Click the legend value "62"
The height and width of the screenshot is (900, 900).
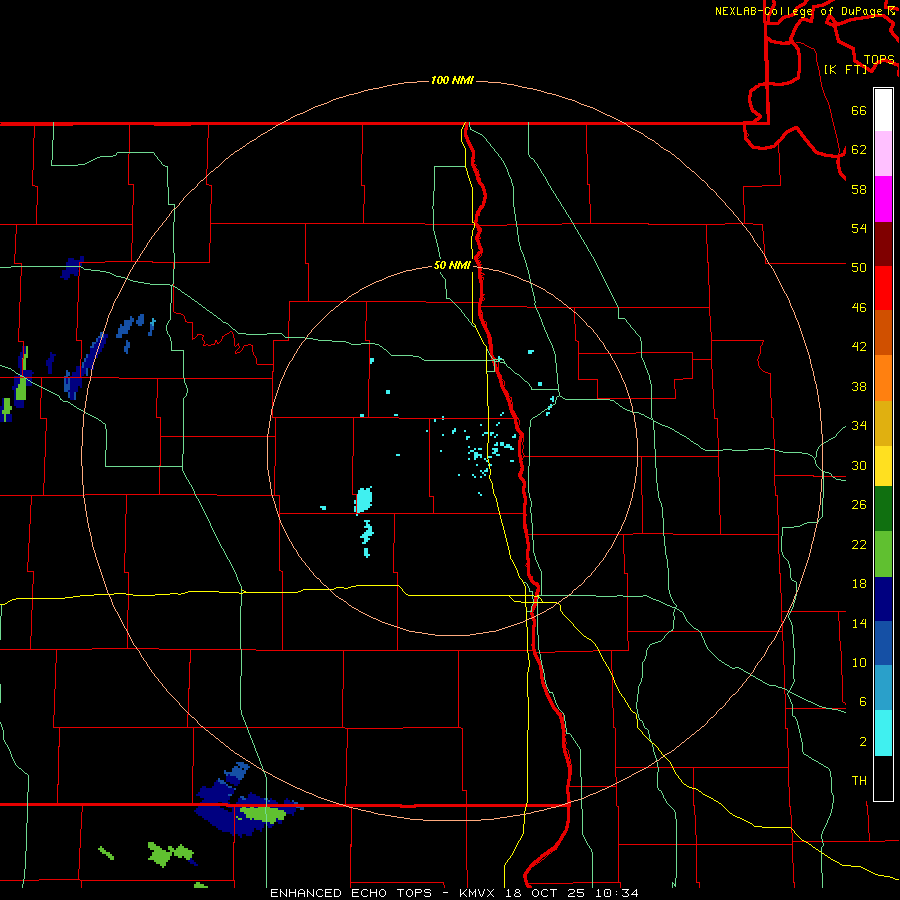click(x=859, y=150)
